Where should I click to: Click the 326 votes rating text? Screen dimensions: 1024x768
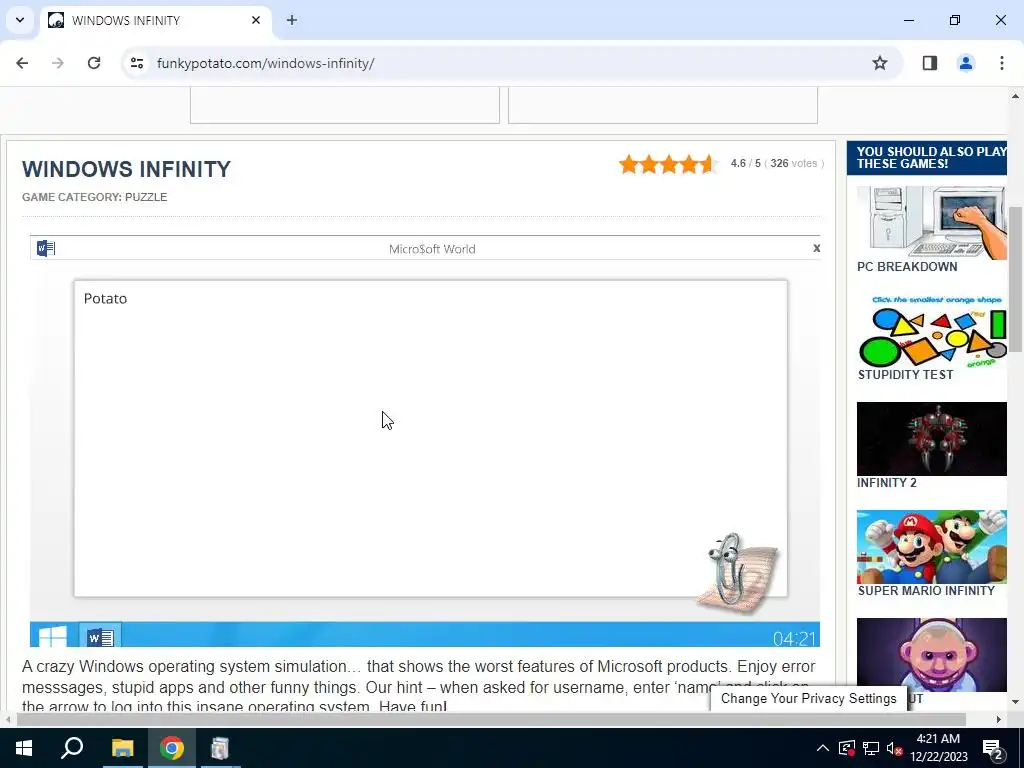(x=793, y=163)
